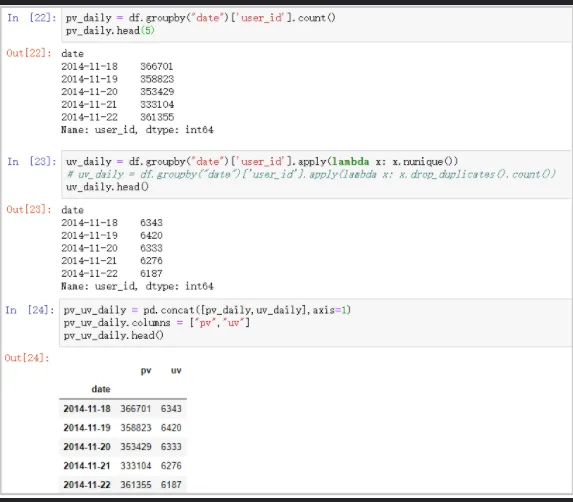
Task: Click the Out[23] output prompt
Action: [x=29, y=209]
